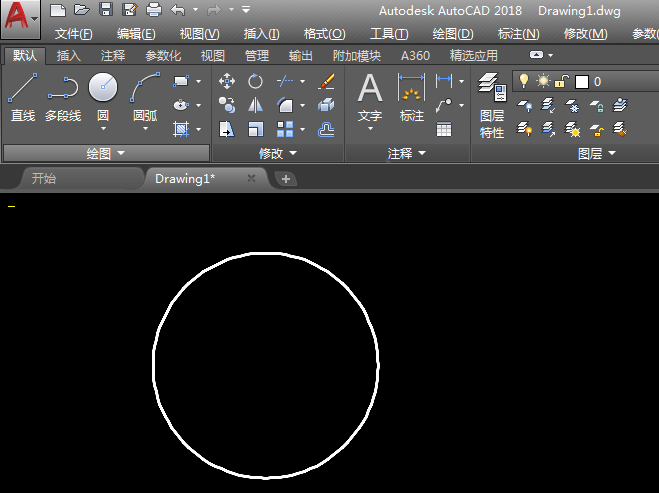Select the 直线 (Line) tool

click(x=22, y=97)
